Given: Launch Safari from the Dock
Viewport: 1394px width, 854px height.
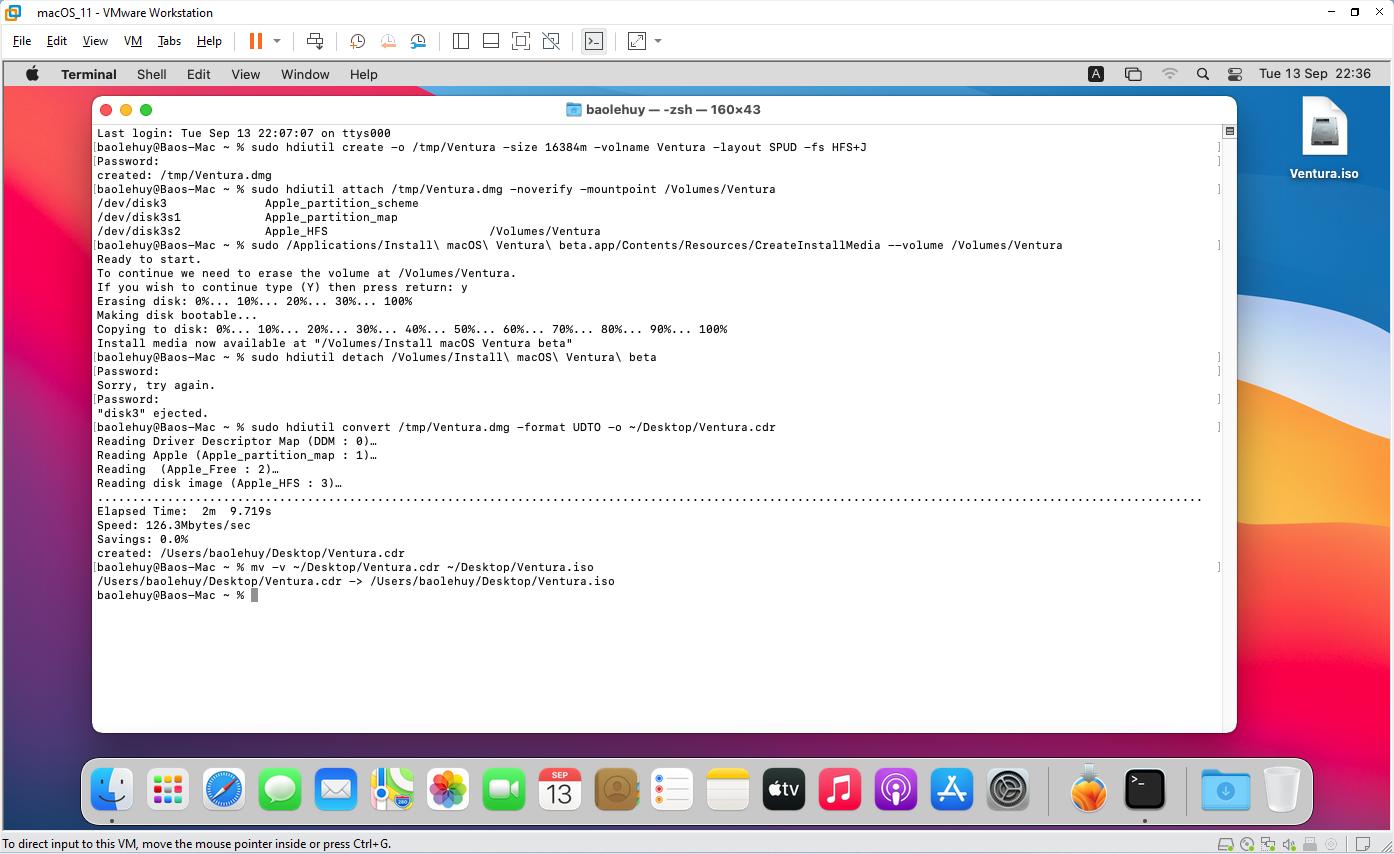Looking at the screenshot, I should coord(224,791).
